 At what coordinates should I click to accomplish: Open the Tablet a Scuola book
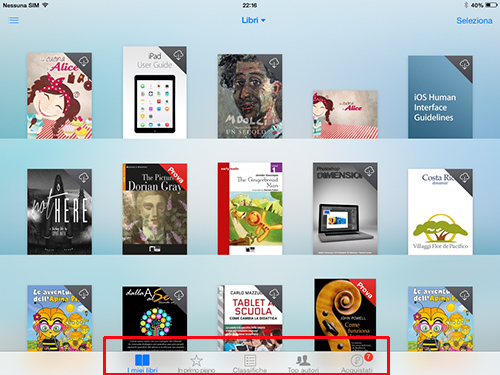[250, 318]
